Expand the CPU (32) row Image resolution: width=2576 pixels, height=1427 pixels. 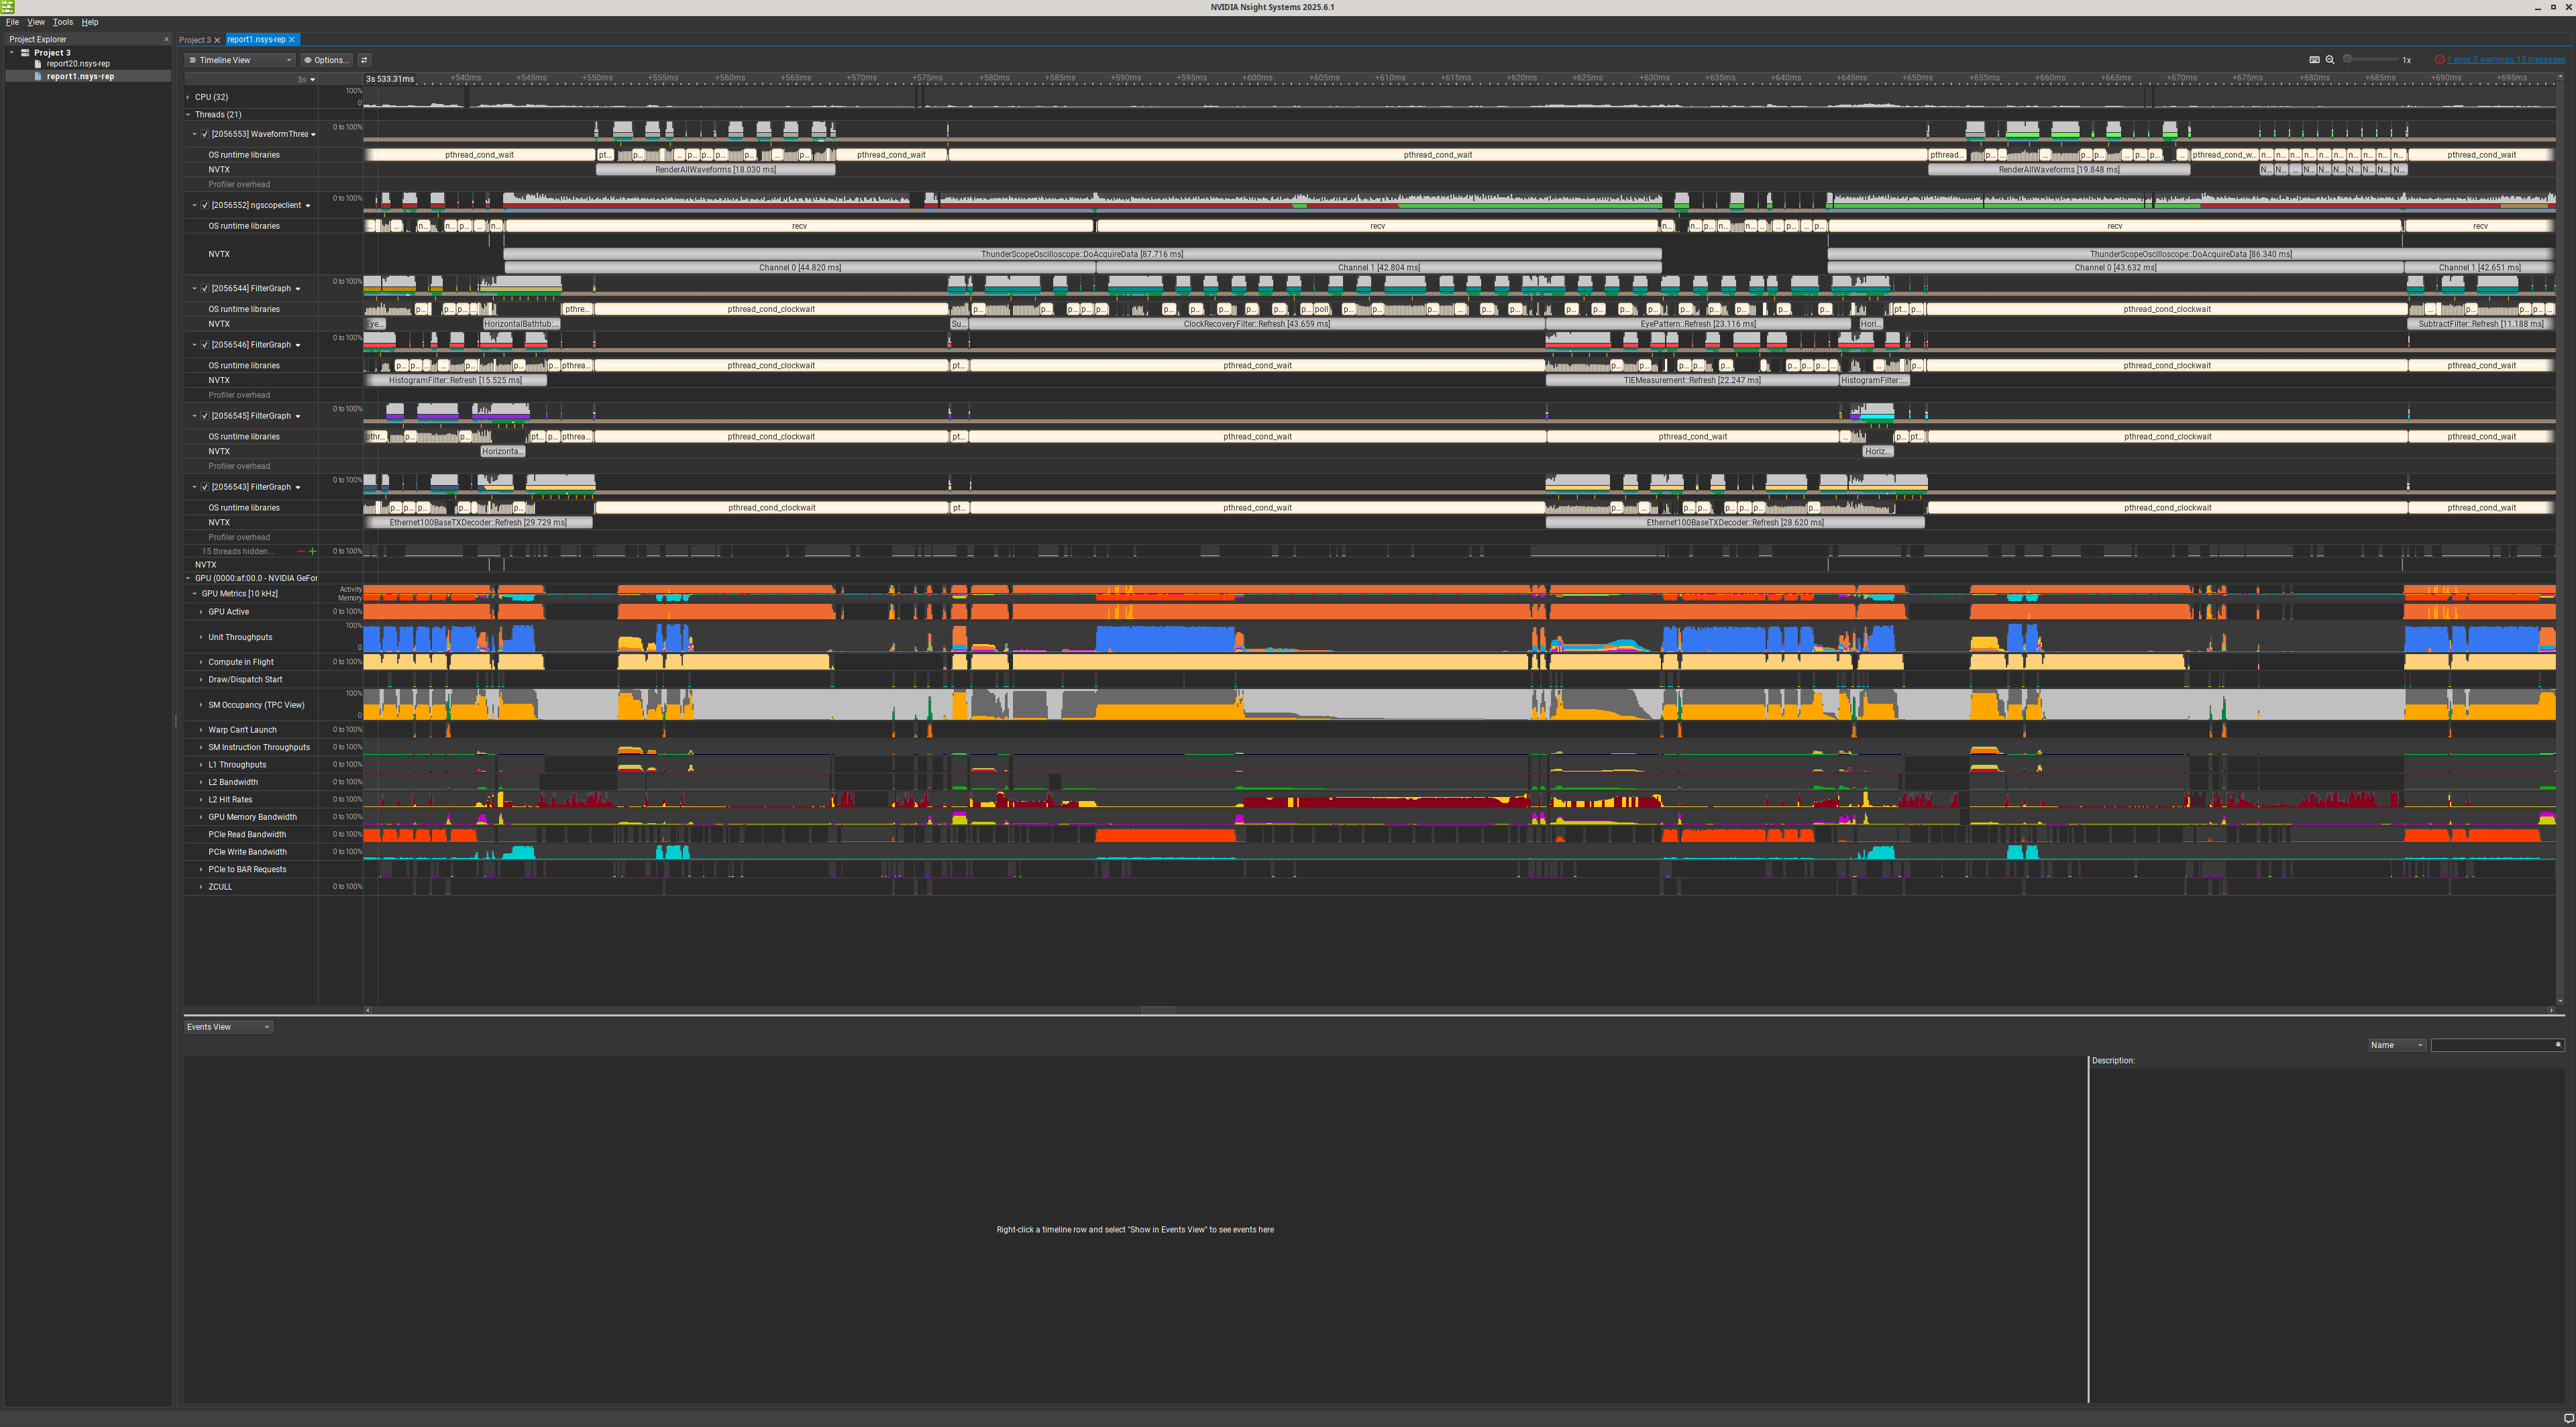[x=188, y=97]
